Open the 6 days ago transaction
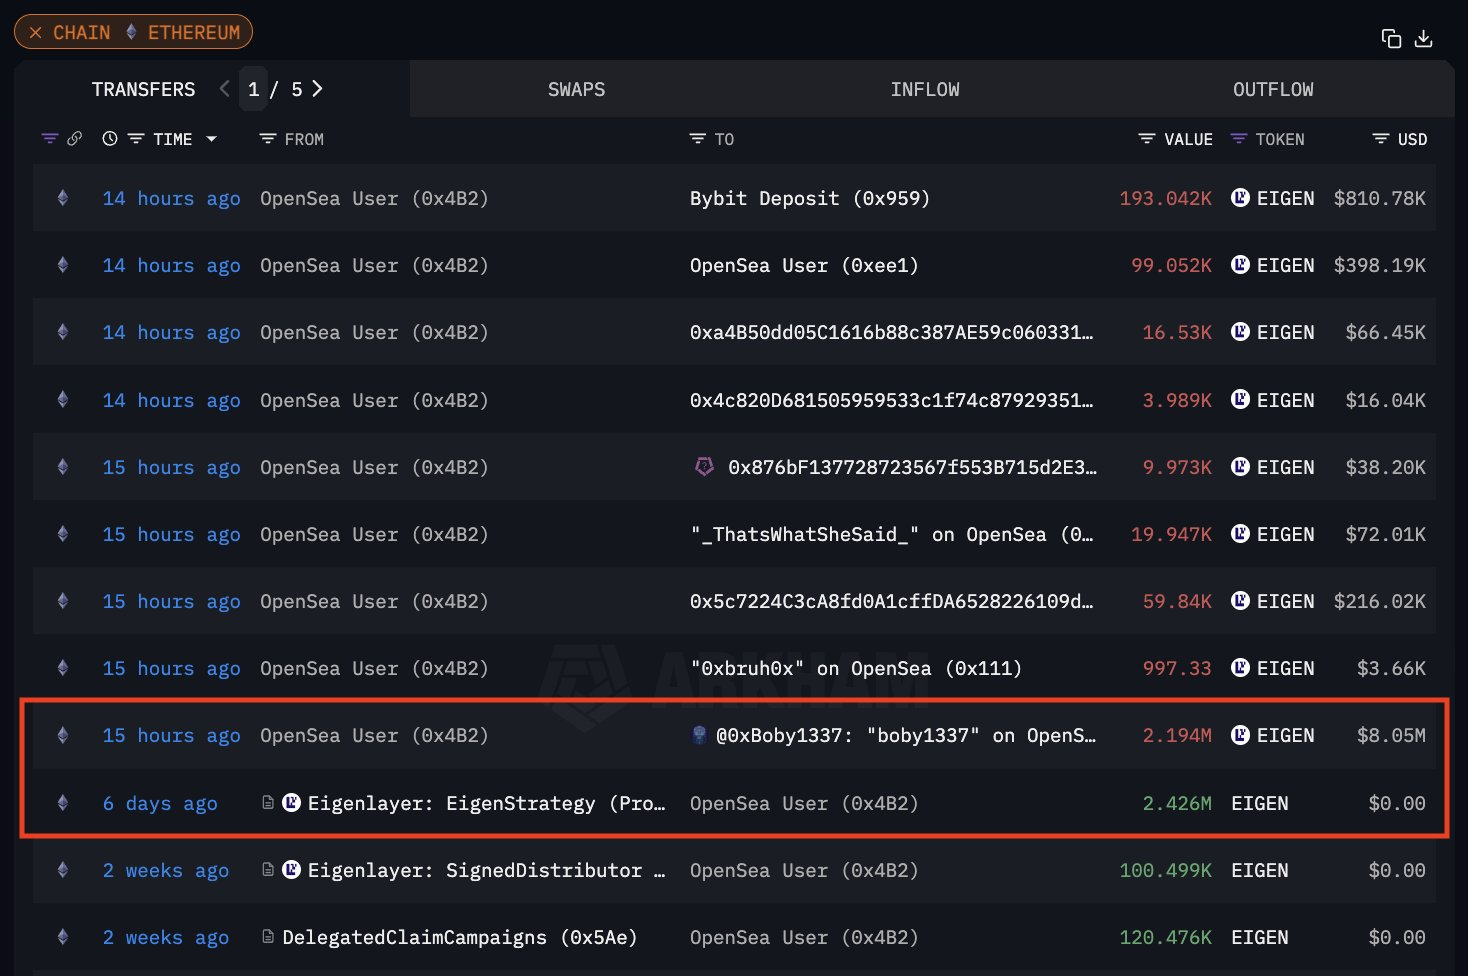Screen dimensions: 1468x976 pyautogui.click(x=160, y=803)
